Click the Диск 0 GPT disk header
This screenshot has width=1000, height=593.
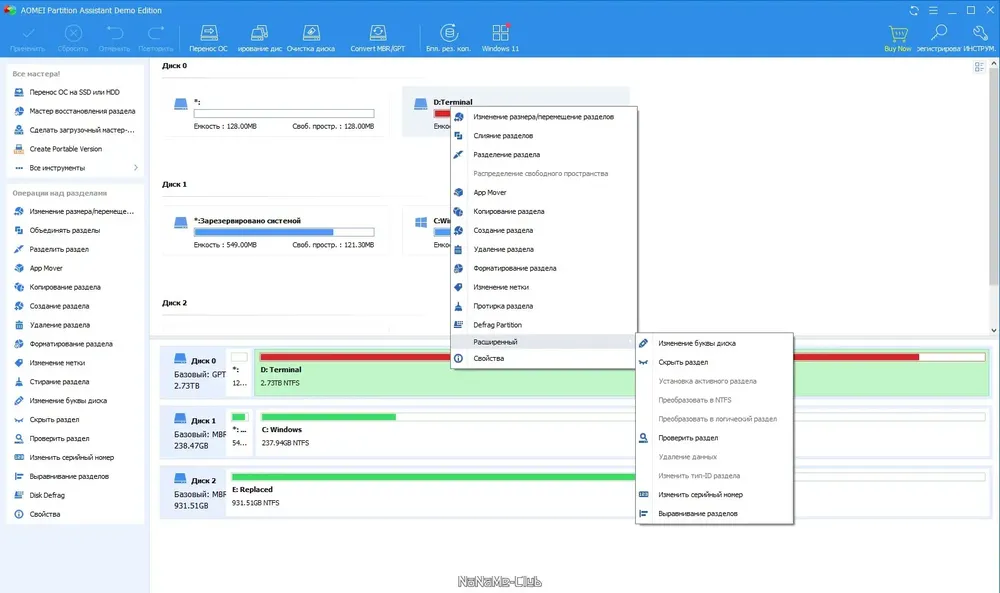[x=195, y=372]
